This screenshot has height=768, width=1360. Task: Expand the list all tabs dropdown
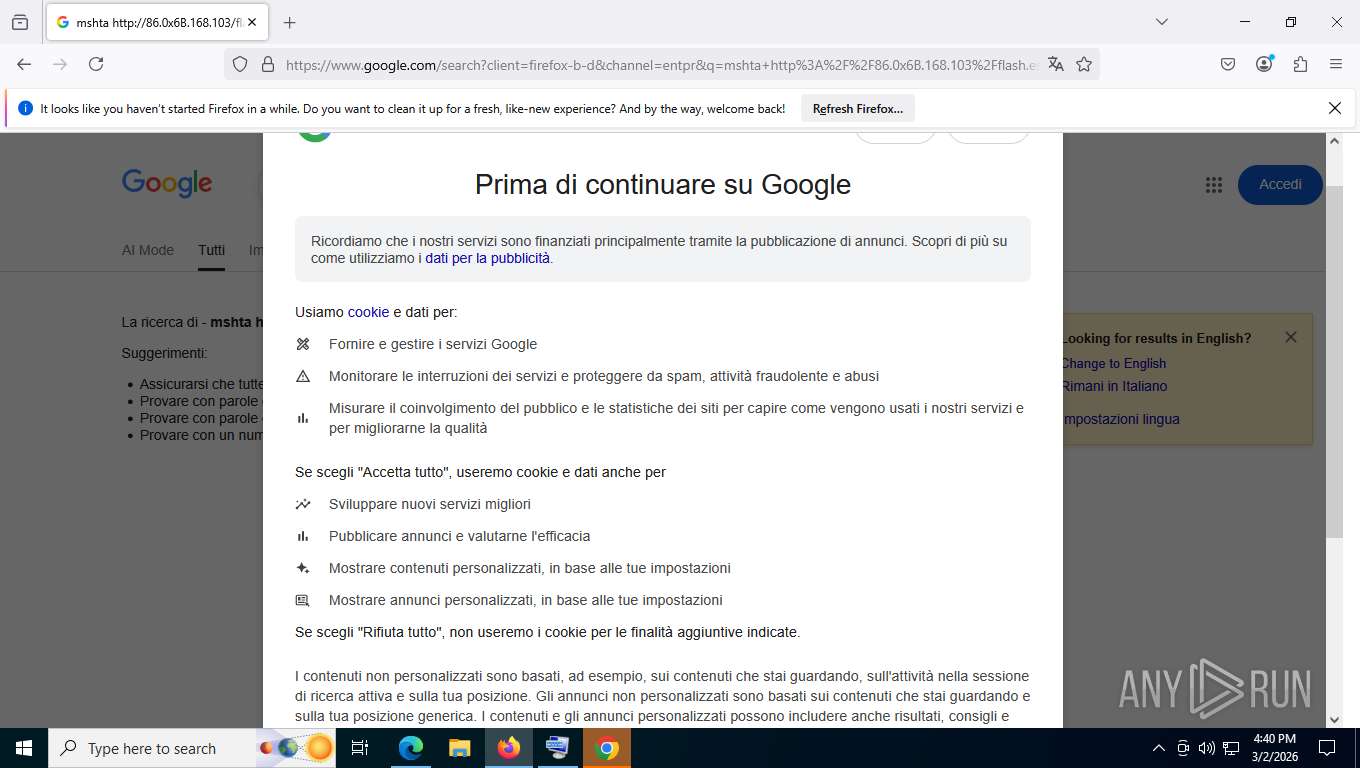(1161, 22)
